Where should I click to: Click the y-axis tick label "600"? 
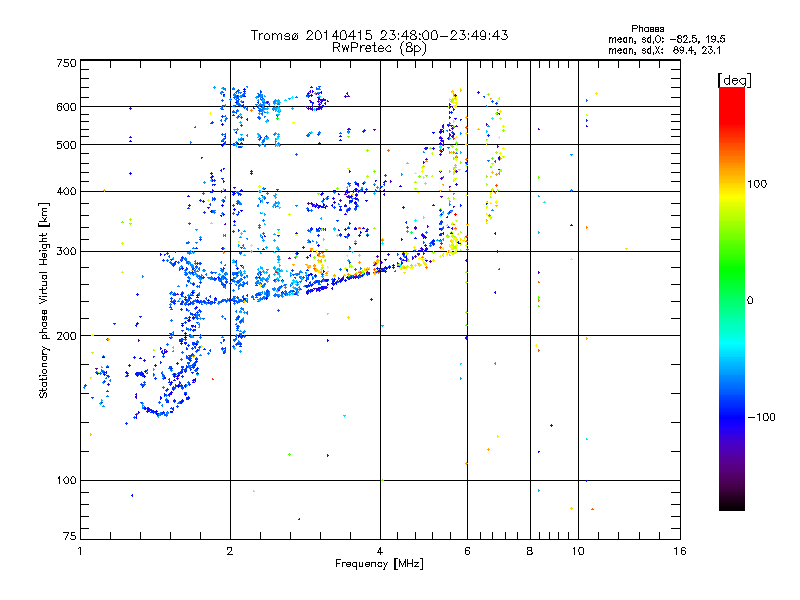[67, 107]
